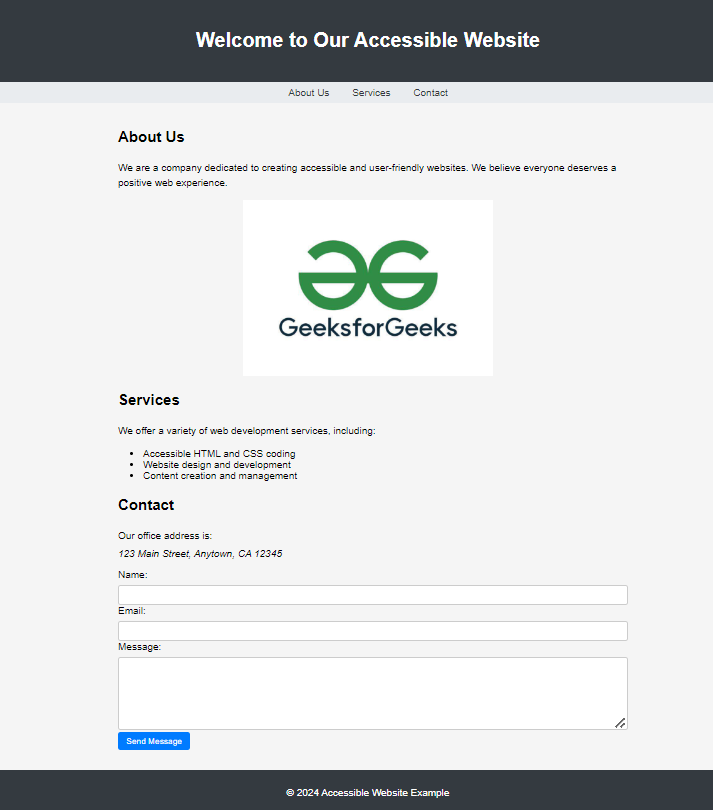This screenshot has height=810, width=713.
Task: Click the list item Content creation and management
Action: pyautogui.click(x=220, y=476)
